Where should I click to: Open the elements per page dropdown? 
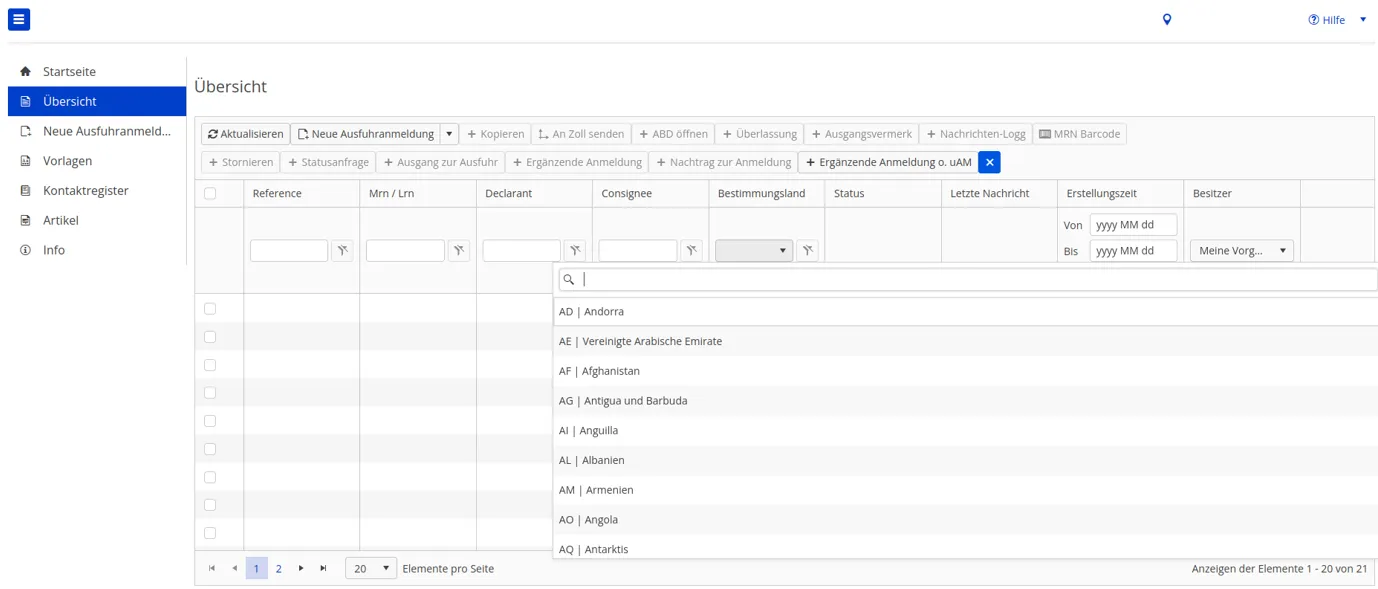coord(371,568)
